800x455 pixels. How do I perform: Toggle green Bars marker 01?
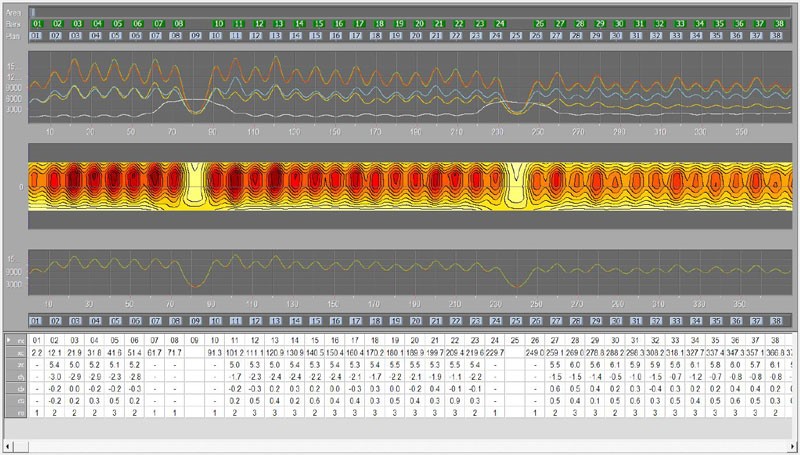[37, 23]
